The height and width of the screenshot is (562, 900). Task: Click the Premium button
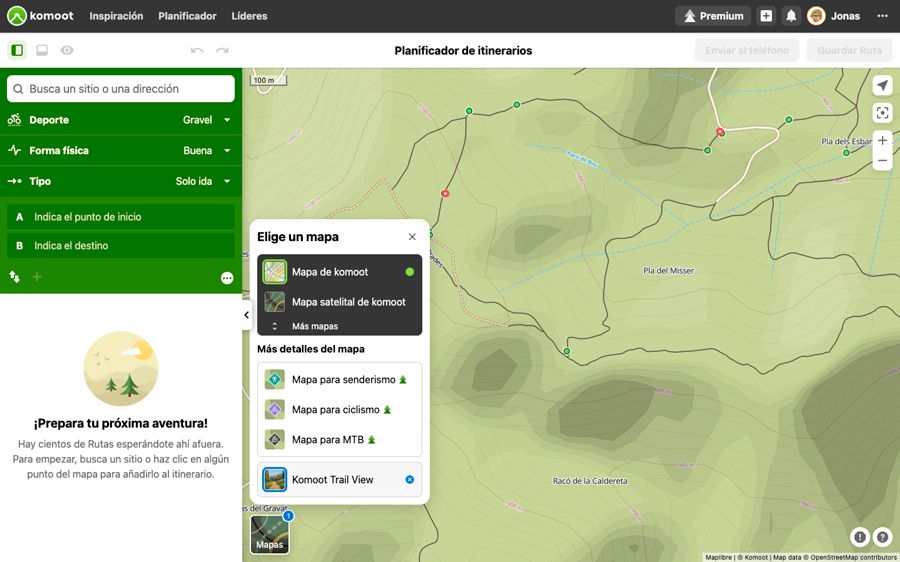[713, 16]
